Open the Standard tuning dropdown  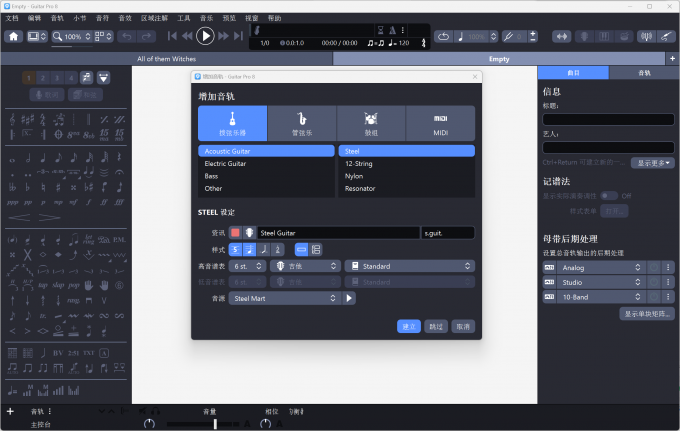point(409,266)
